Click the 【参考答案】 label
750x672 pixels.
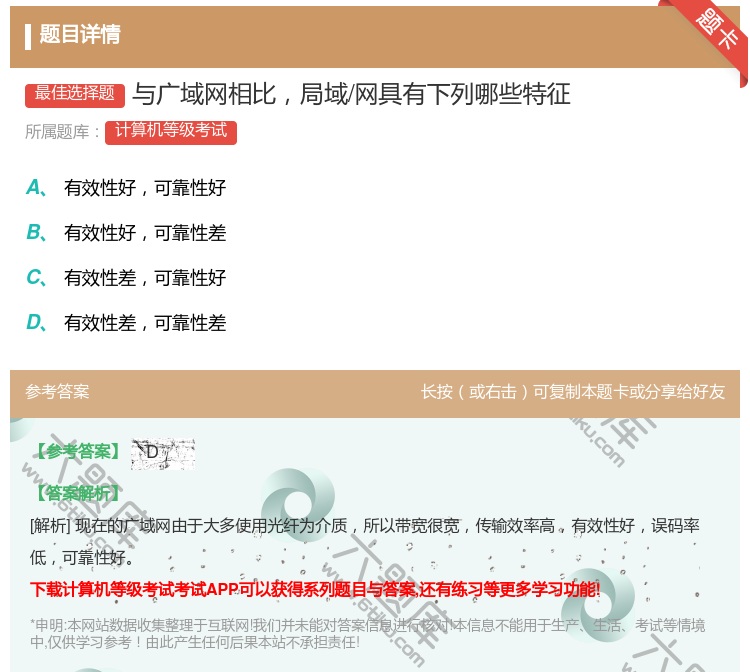point(78,452)
